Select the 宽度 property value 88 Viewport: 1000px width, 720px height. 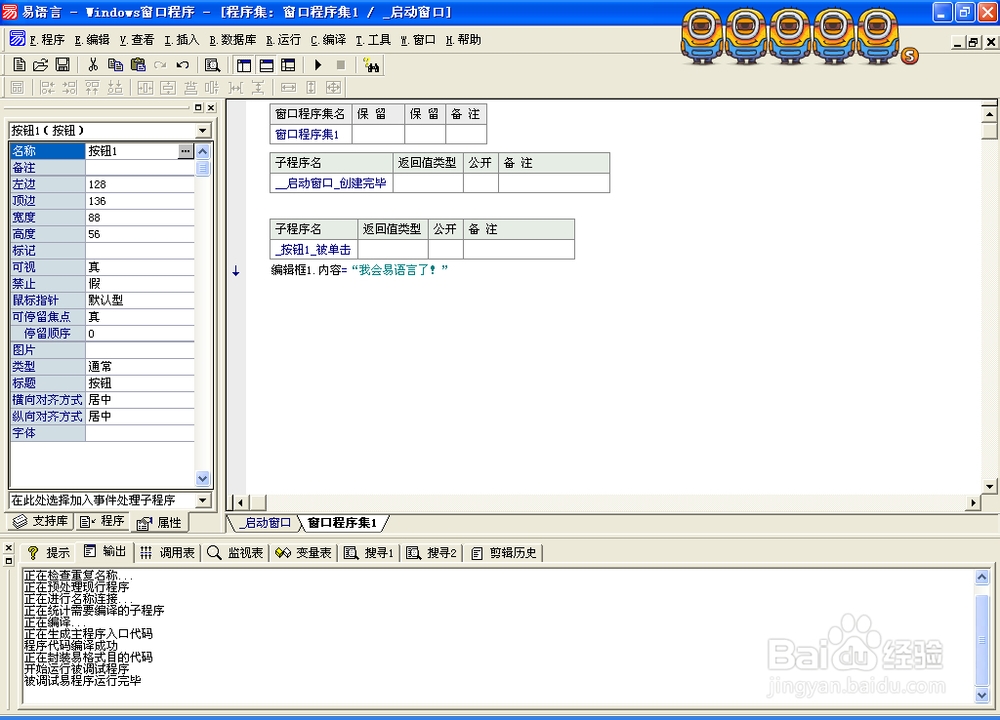140,217
